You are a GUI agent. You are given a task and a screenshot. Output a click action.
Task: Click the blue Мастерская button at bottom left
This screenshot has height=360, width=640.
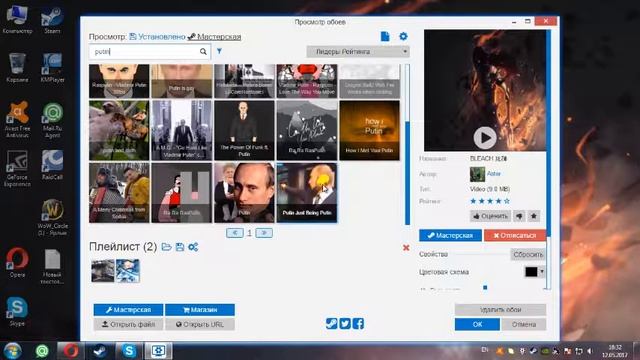[128, 310]
